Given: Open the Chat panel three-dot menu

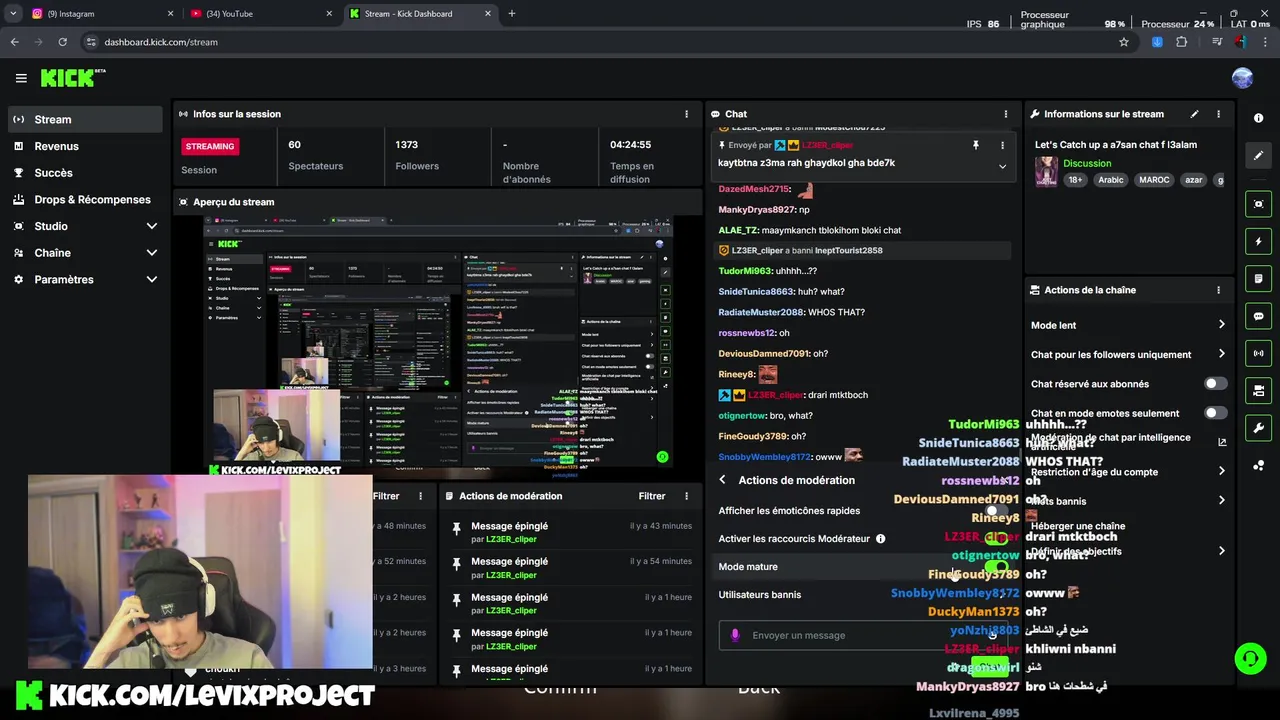Looking at the screenshot, I should pos(1005,114).
